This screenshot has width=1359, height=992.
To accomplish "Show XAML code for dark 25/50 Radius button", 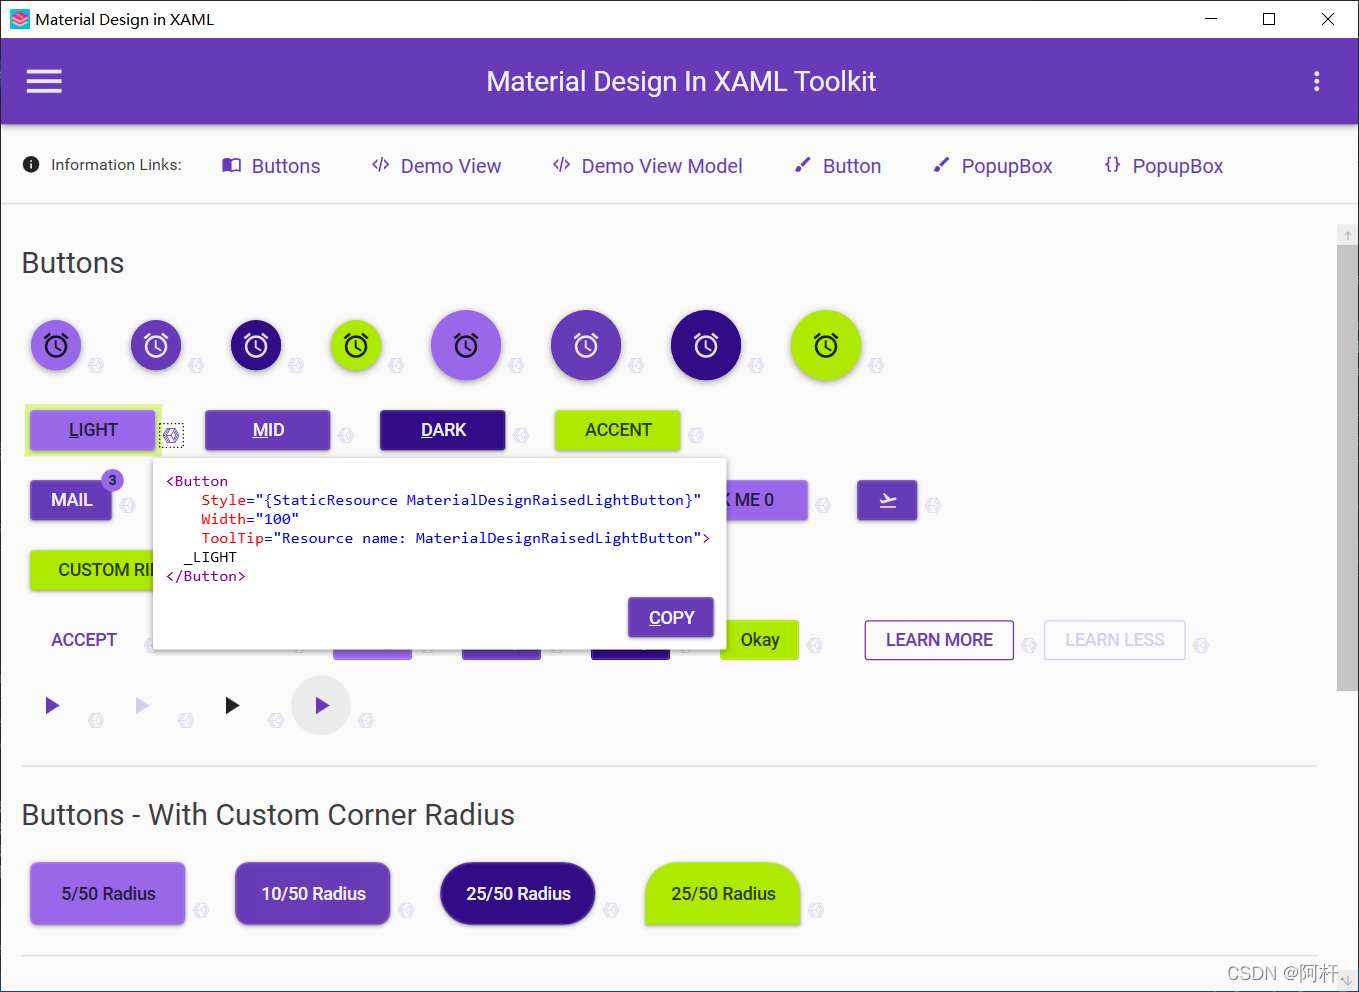I will tap(611, 909).
